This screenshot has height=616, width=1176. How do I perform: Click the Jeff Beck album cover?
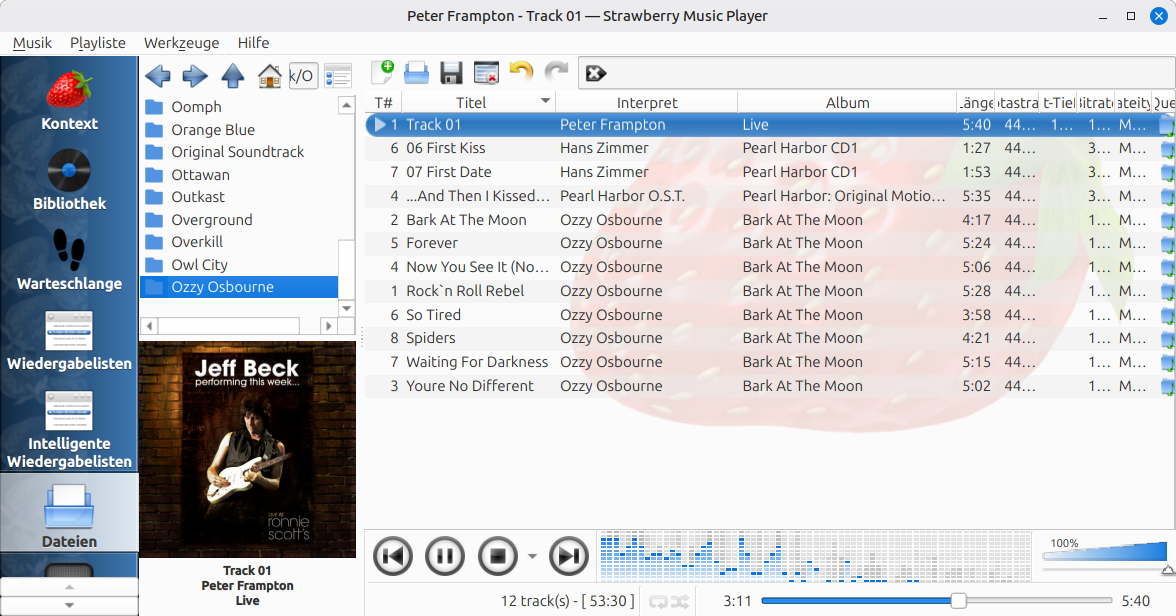click(x=248, y=449)
